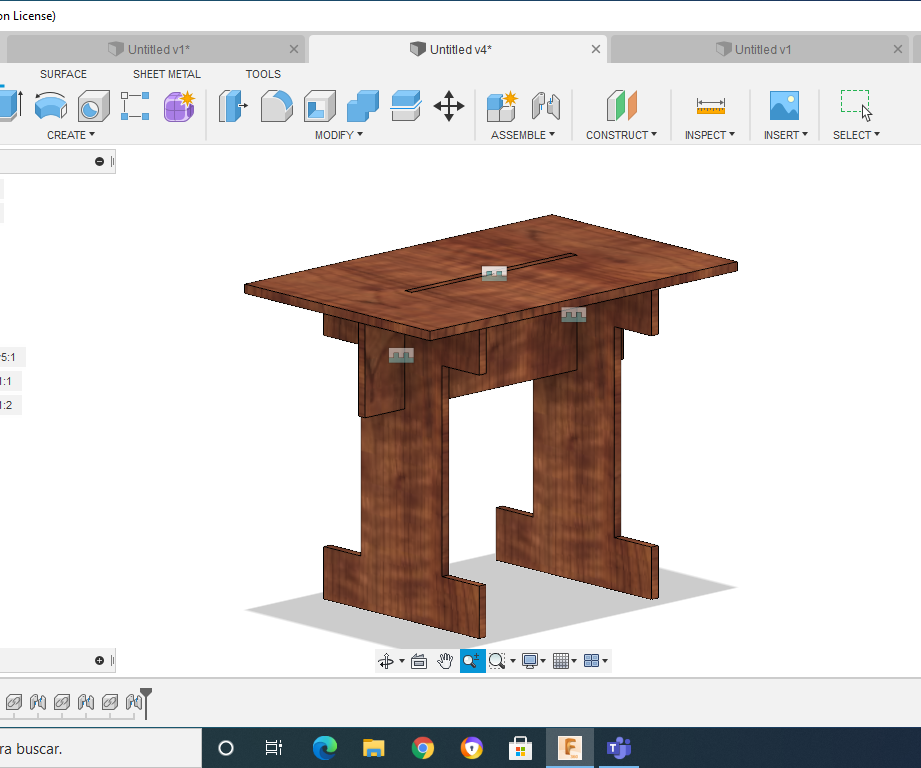Select the first joint feature in the timeline
921x768 pixels.
(x=38, y=702)
